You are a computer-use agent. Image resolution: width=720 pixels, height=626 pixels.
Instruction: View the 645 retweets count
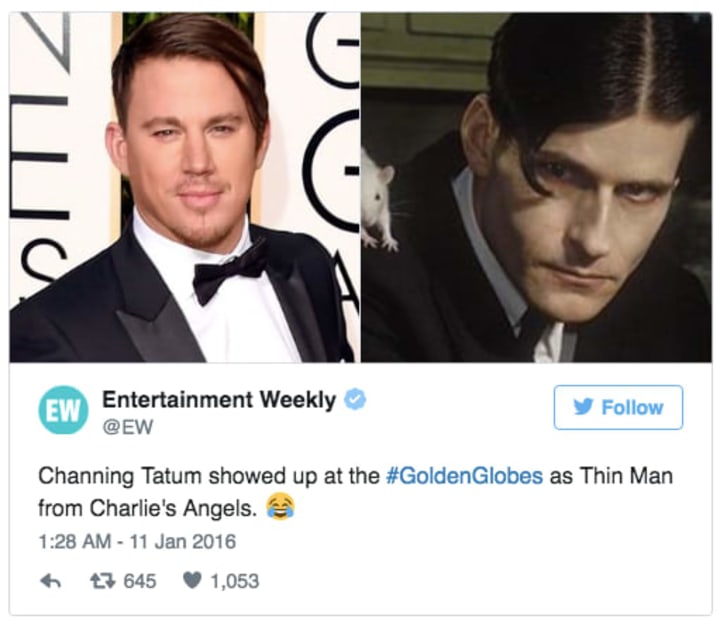click(x=140, y=581)
